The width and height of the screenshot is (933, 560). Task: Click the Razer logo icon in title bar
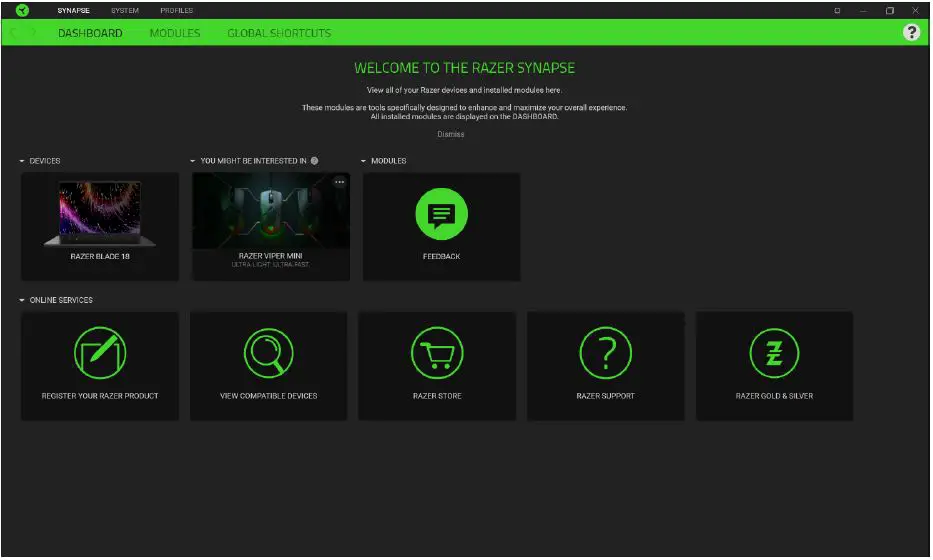click(x=22, y=10)
